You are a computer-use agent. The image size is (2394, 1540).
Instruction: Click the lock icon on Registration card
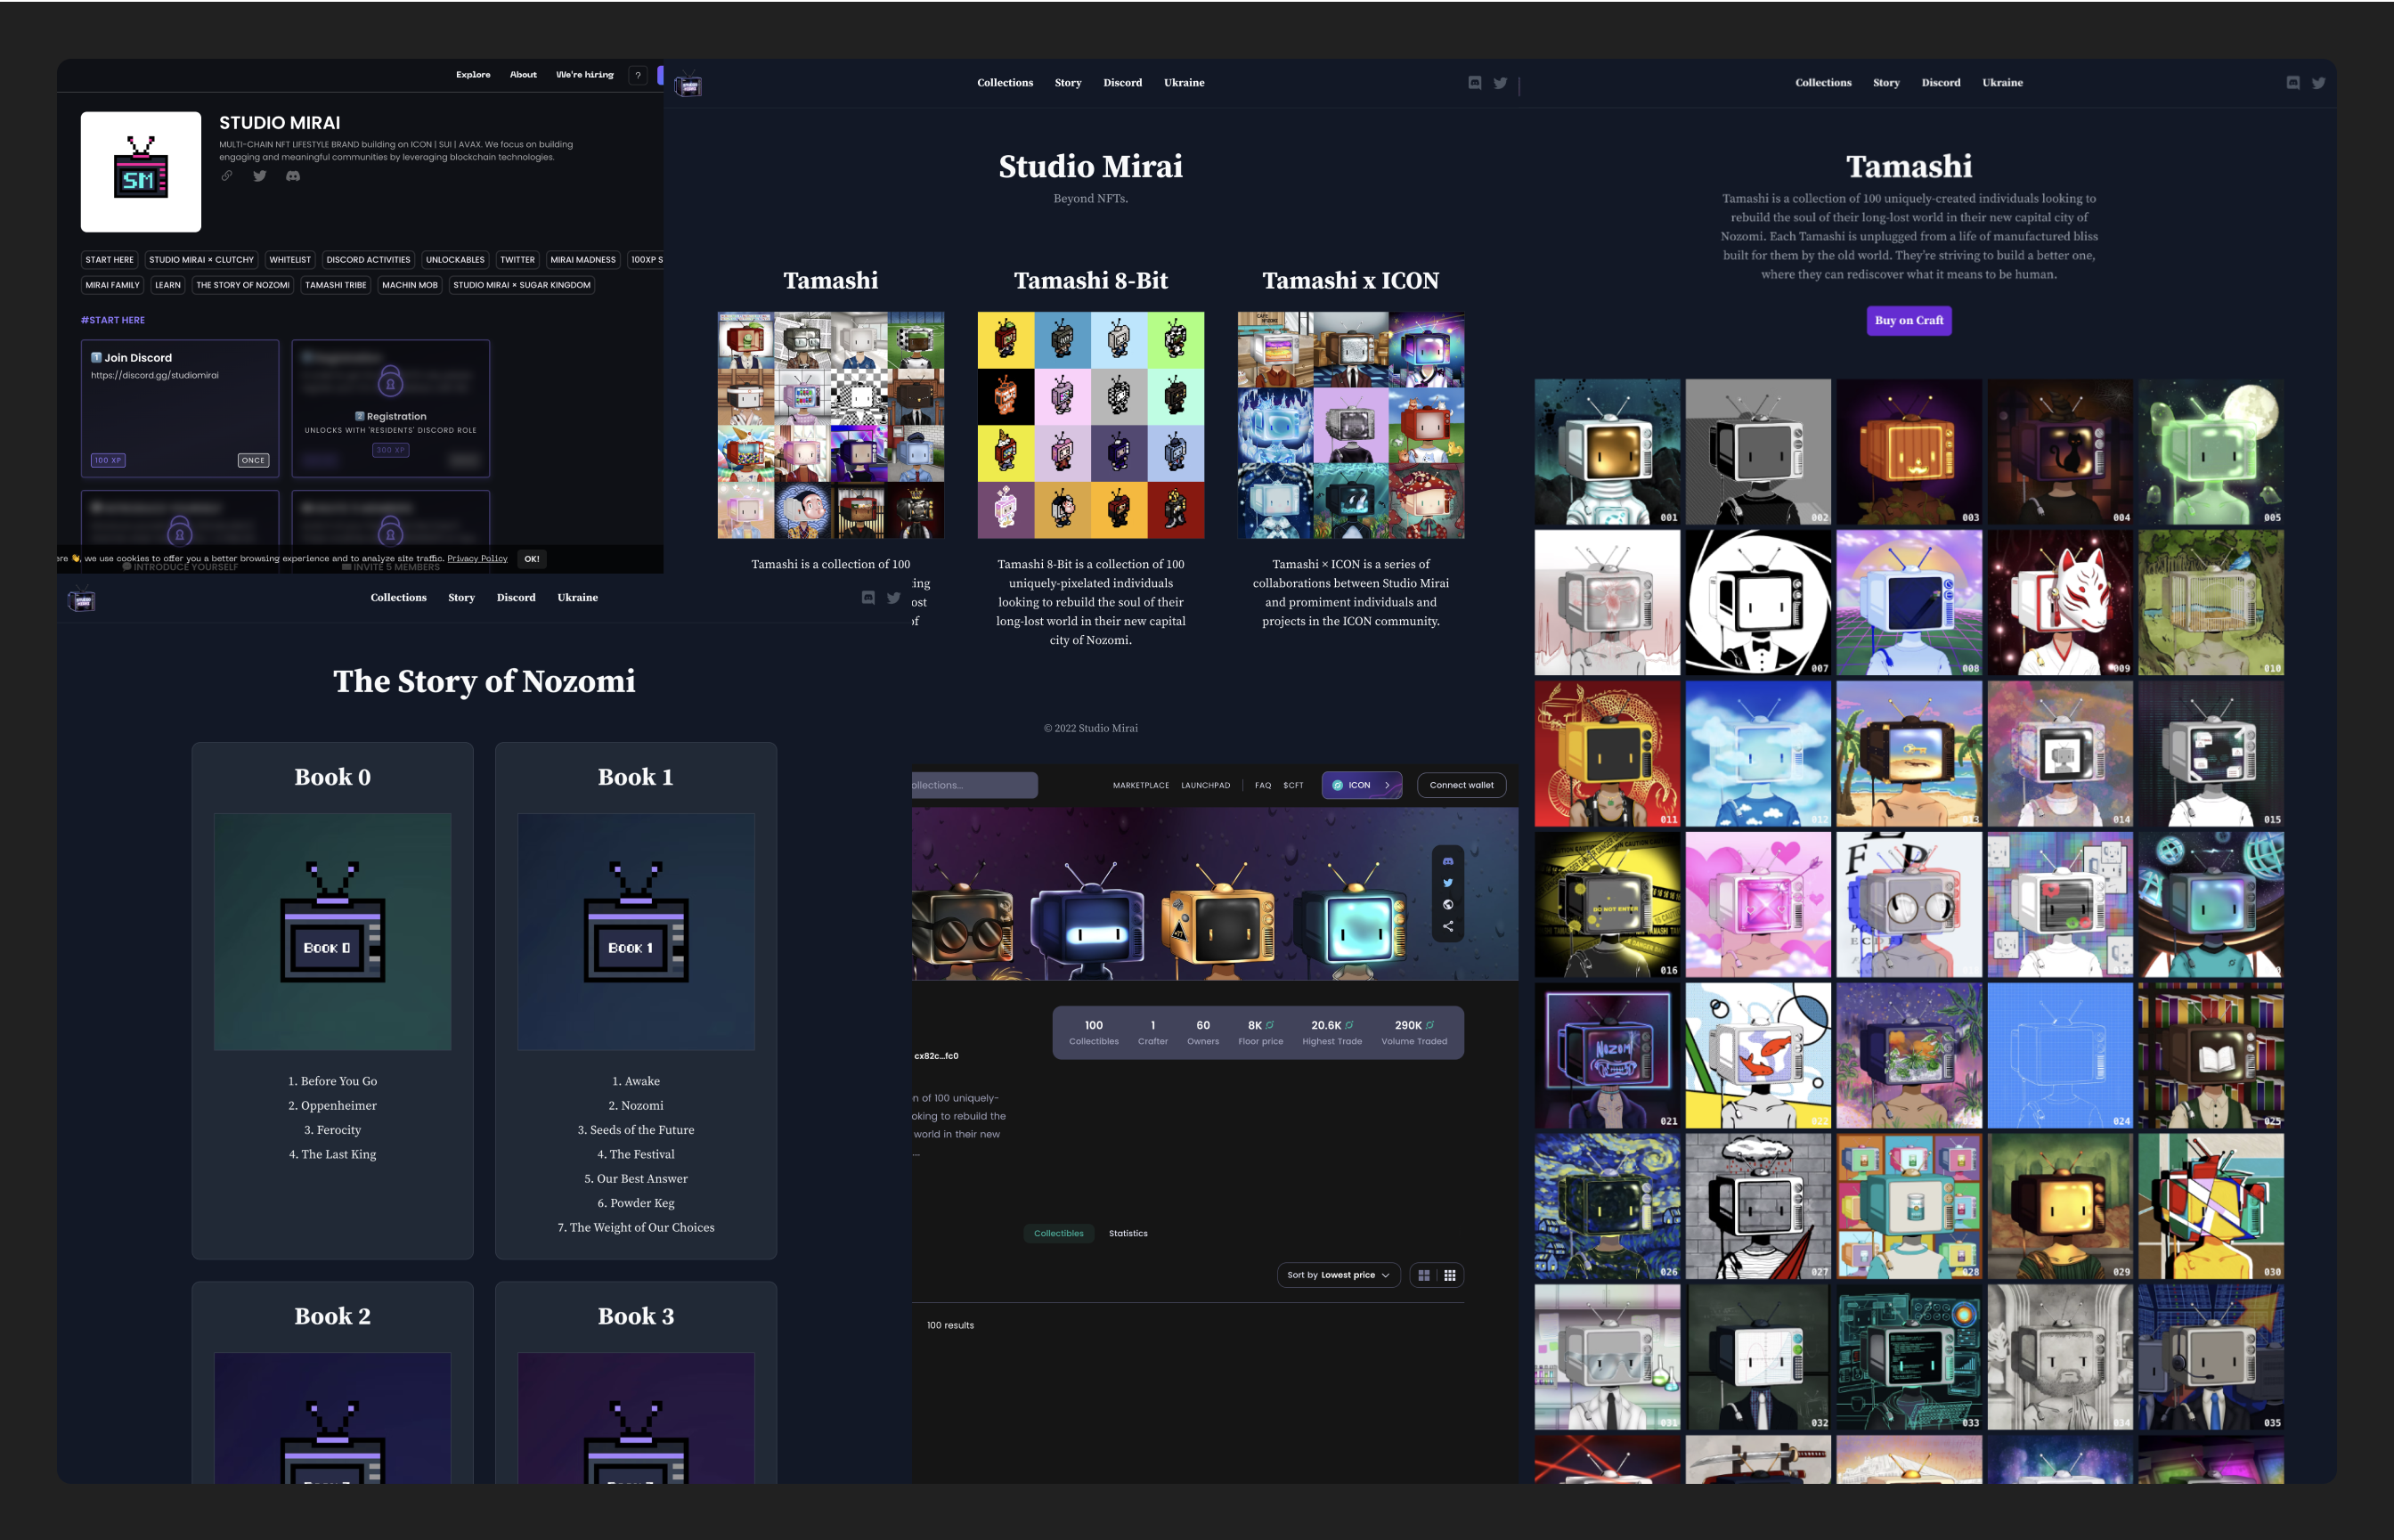point(390,382)
